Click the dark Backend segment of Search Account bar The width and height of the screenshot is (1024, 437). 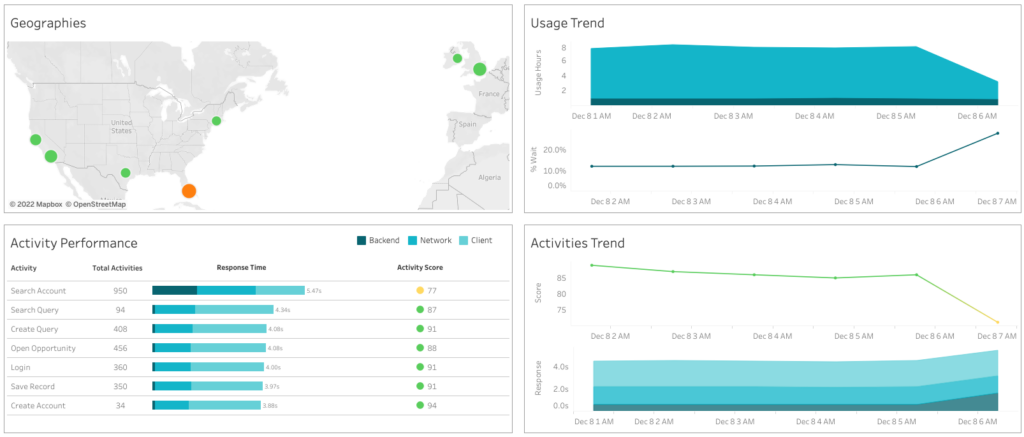pos(174,290)
